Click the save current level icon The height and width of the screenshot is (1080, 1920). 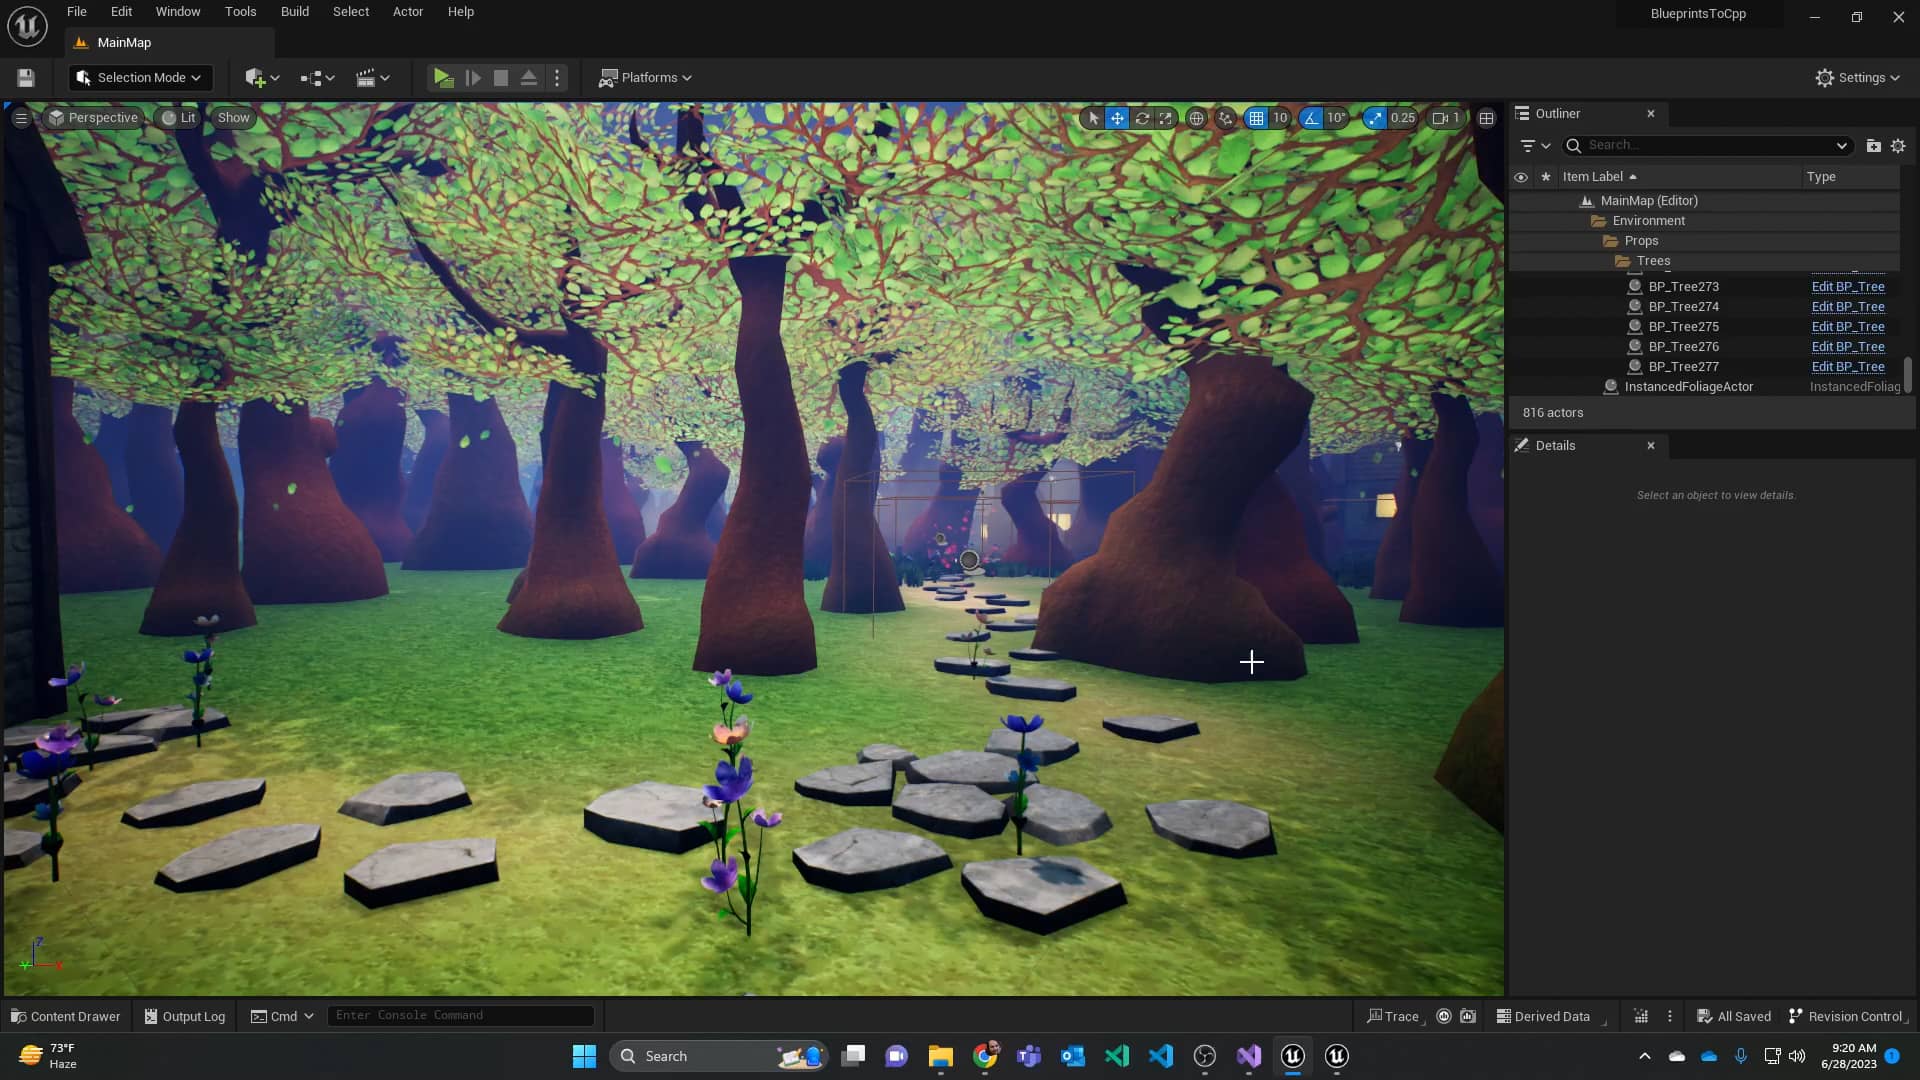click(26, 78)
